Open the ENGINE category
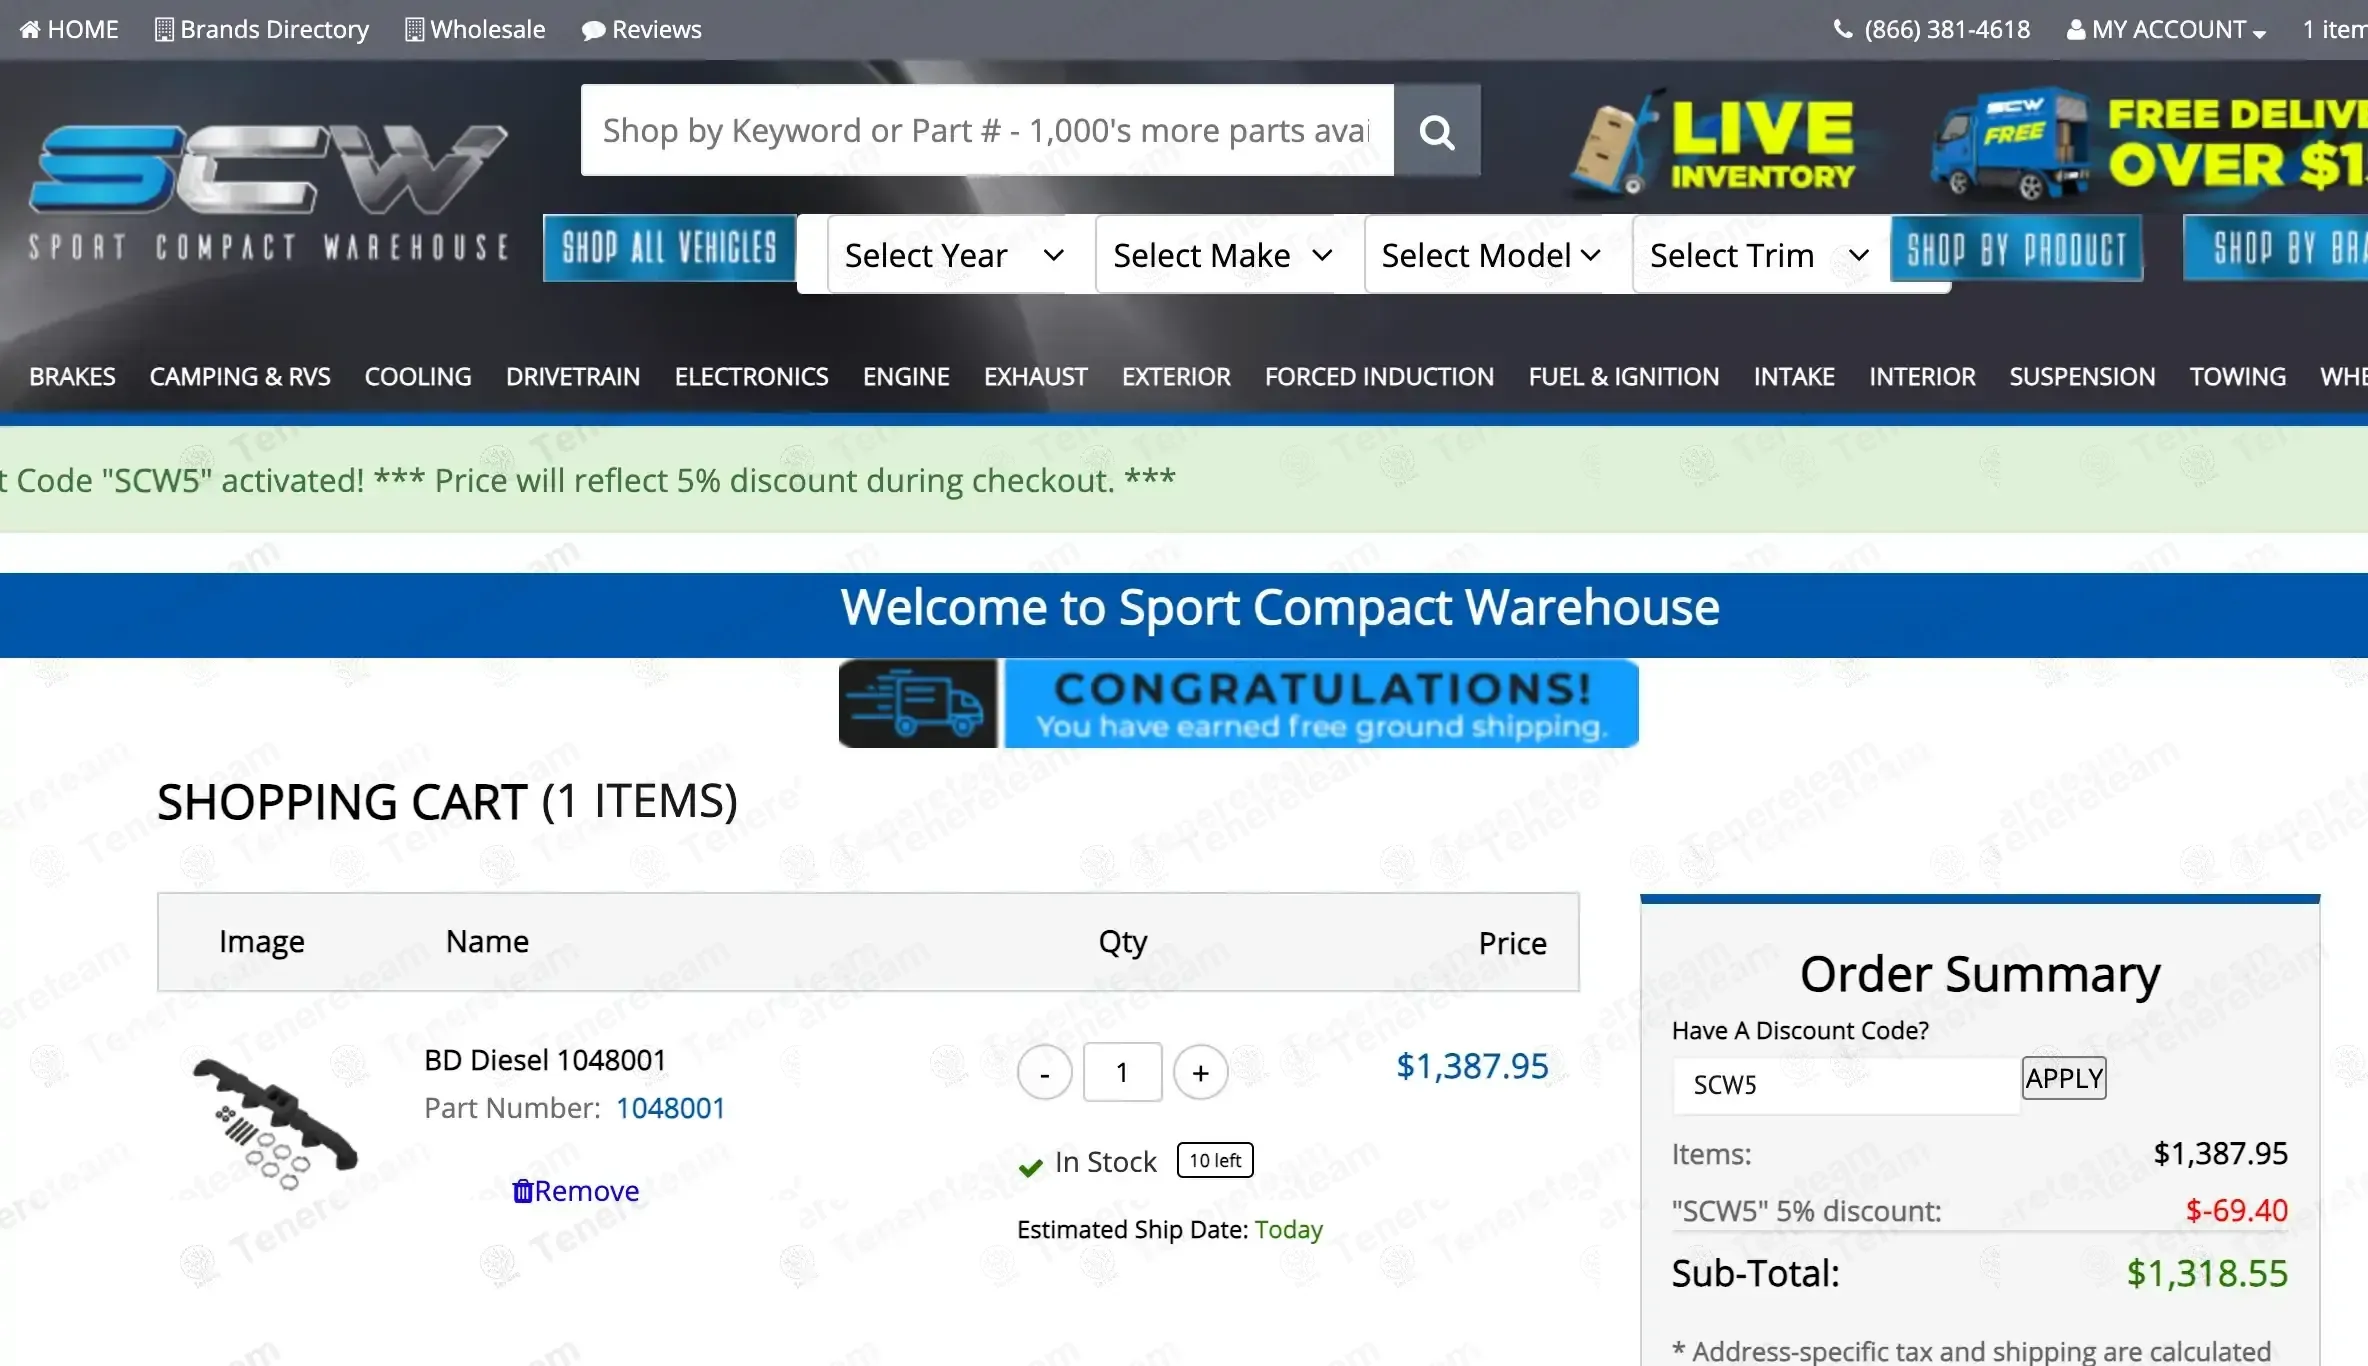The image size is (2368, 1366). coord(906,376)
